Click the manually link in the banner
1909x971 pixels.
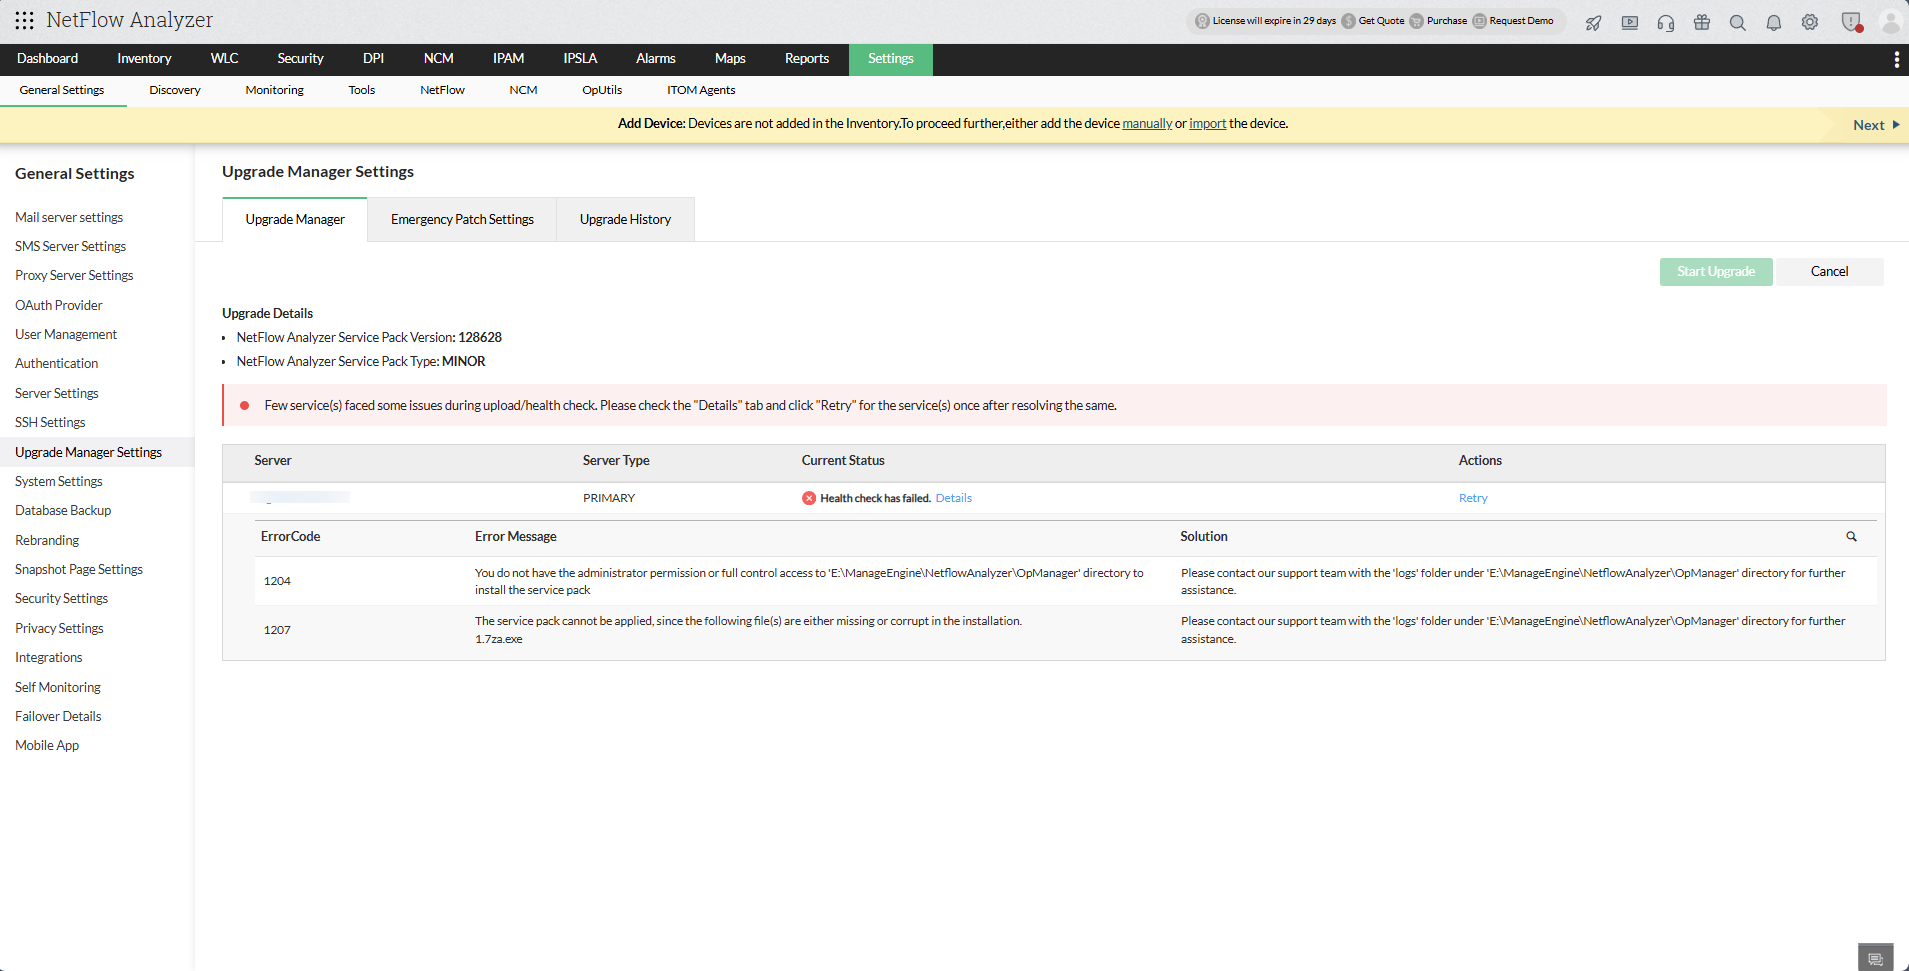(x=1147, y=124)
